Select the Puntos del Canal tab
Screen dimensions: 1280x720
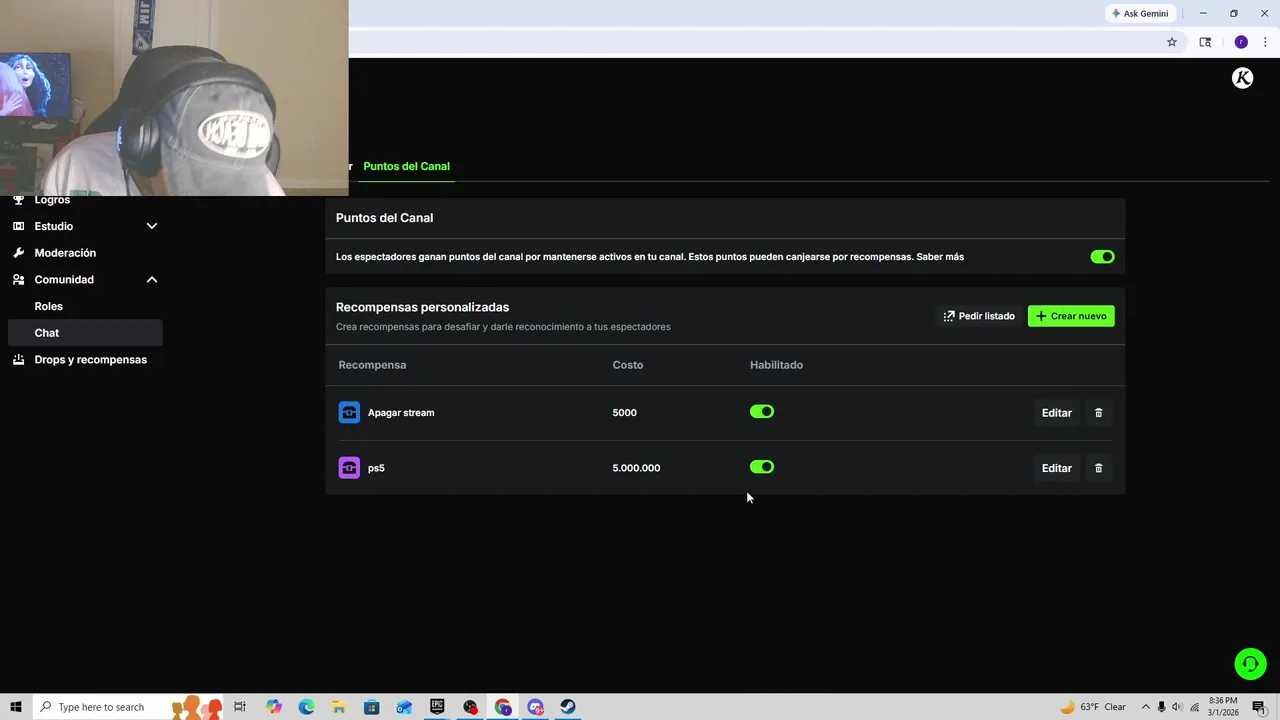pos(406,166)
